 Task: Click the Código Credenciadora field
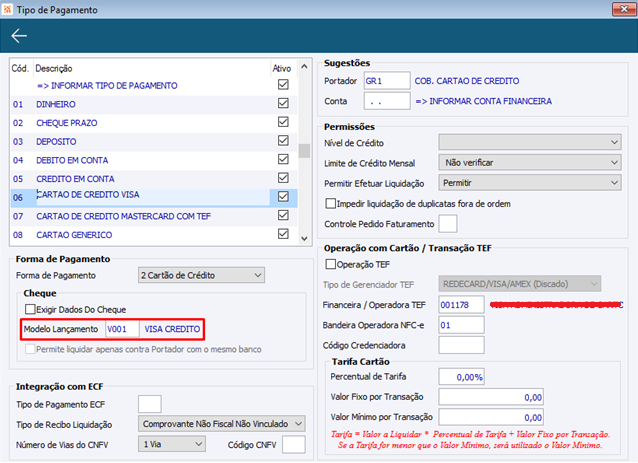coord(461,345)
